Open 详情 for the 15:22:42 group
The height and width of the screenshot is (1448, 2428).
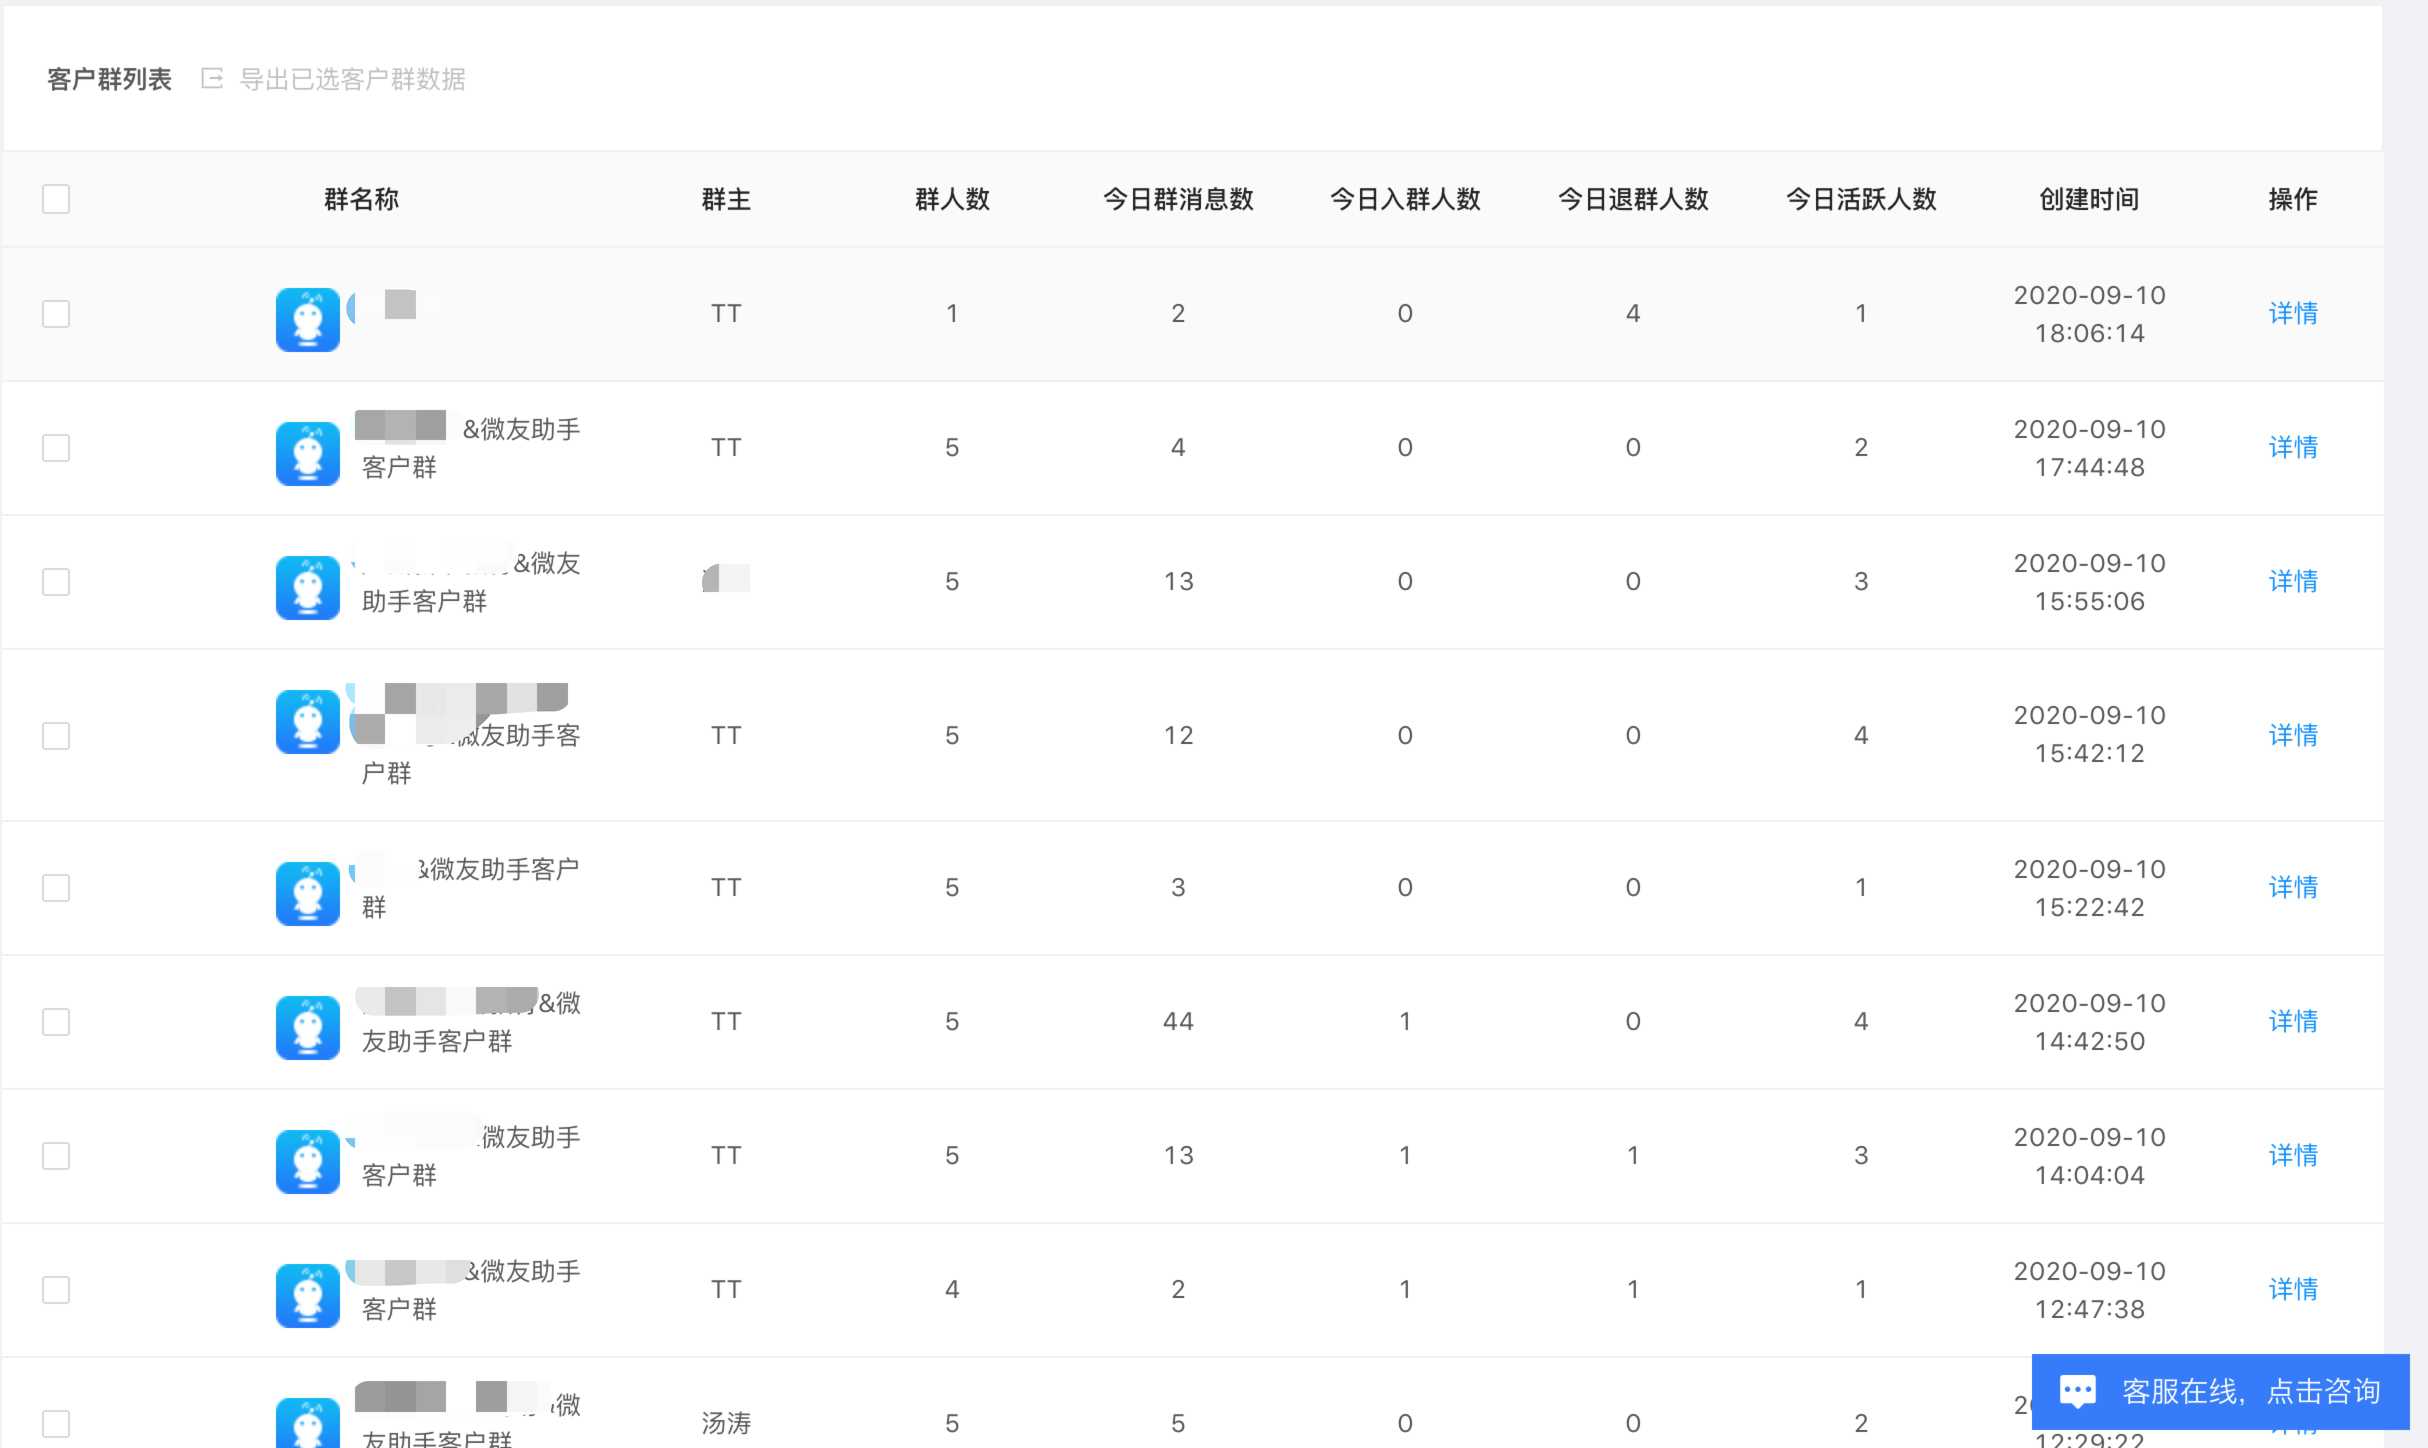click(2293, 888)
